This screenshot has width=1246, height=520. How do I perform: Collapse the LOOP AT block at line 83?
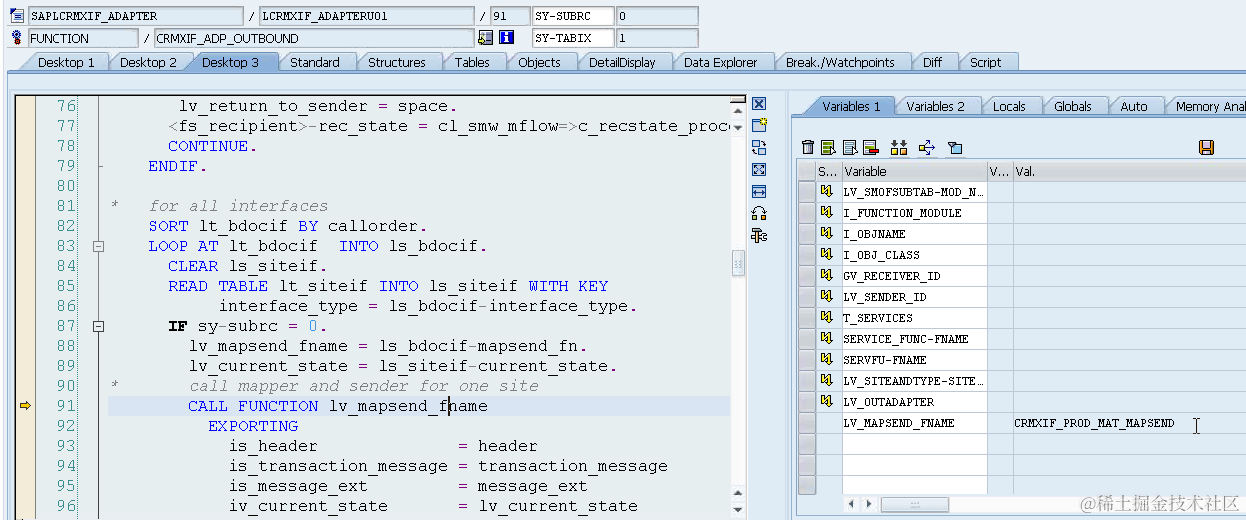(99, 246)
